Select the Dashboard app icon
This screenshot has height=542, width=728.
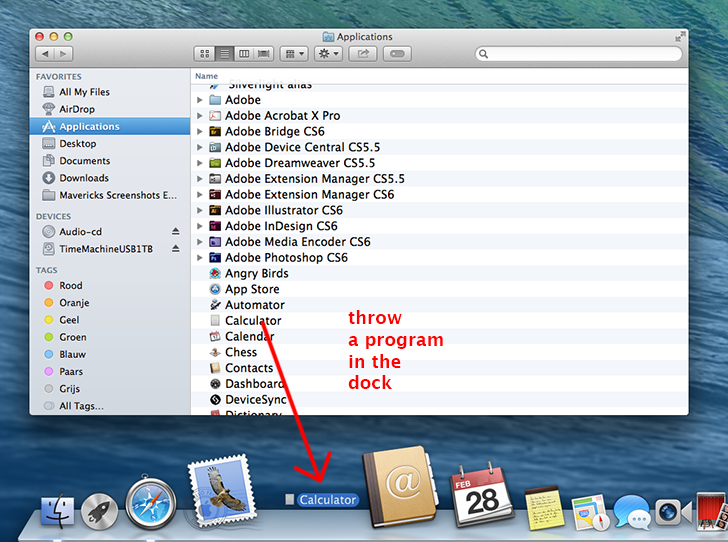tap(215, 384)
